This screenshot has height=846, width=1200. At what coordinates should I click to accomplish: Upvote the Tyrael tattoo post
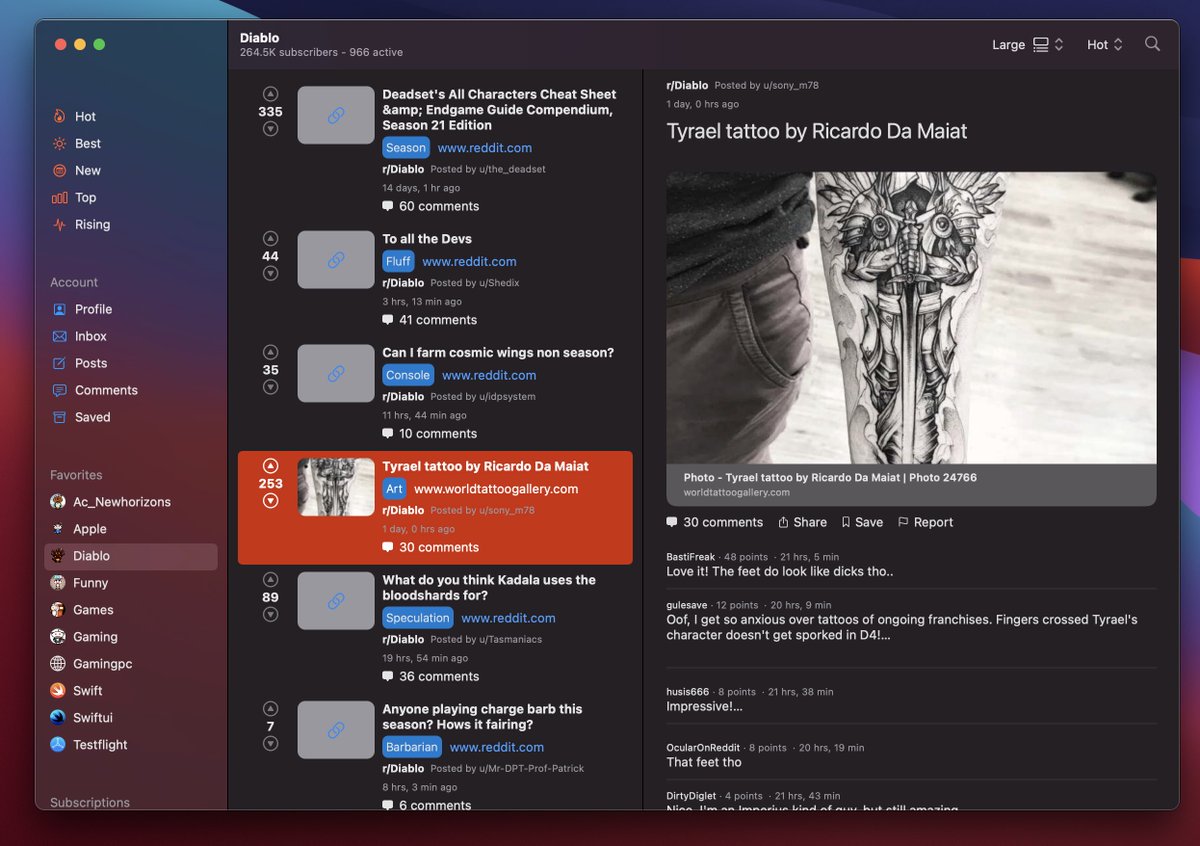coord(270,466)
